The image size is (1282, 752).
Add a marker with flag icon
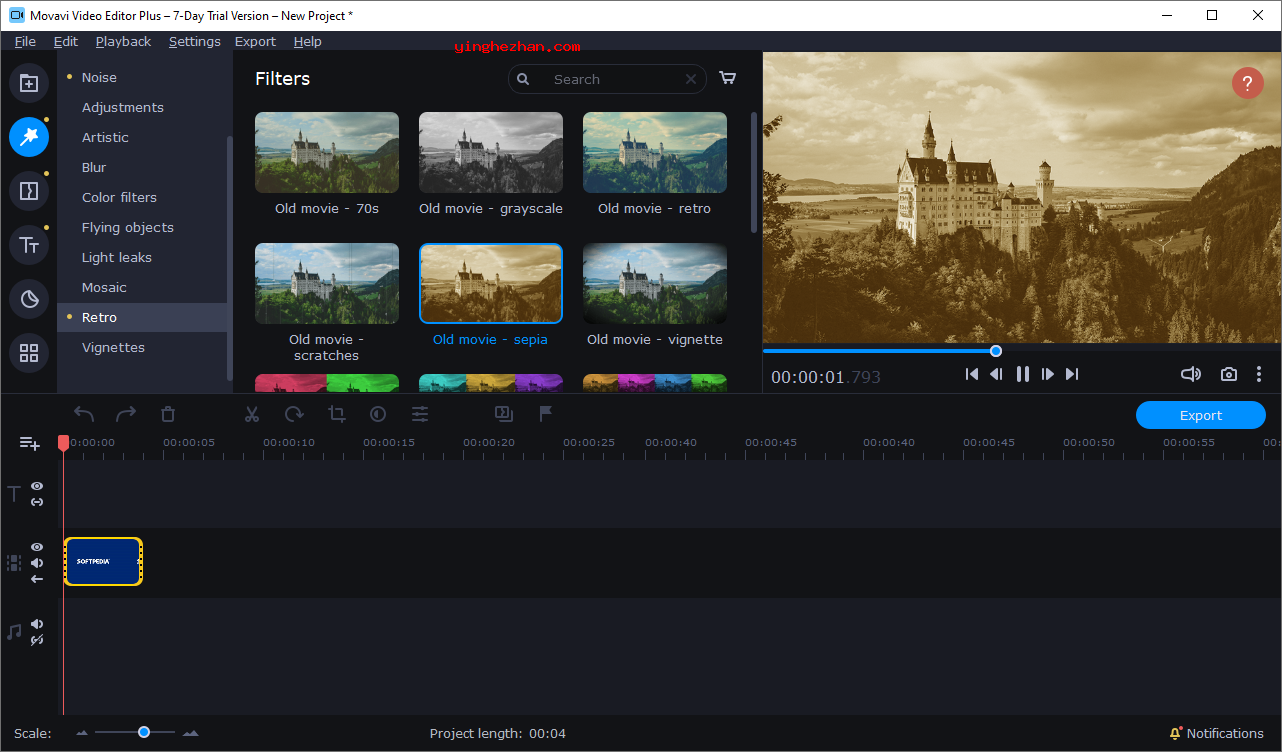point(546,413)
